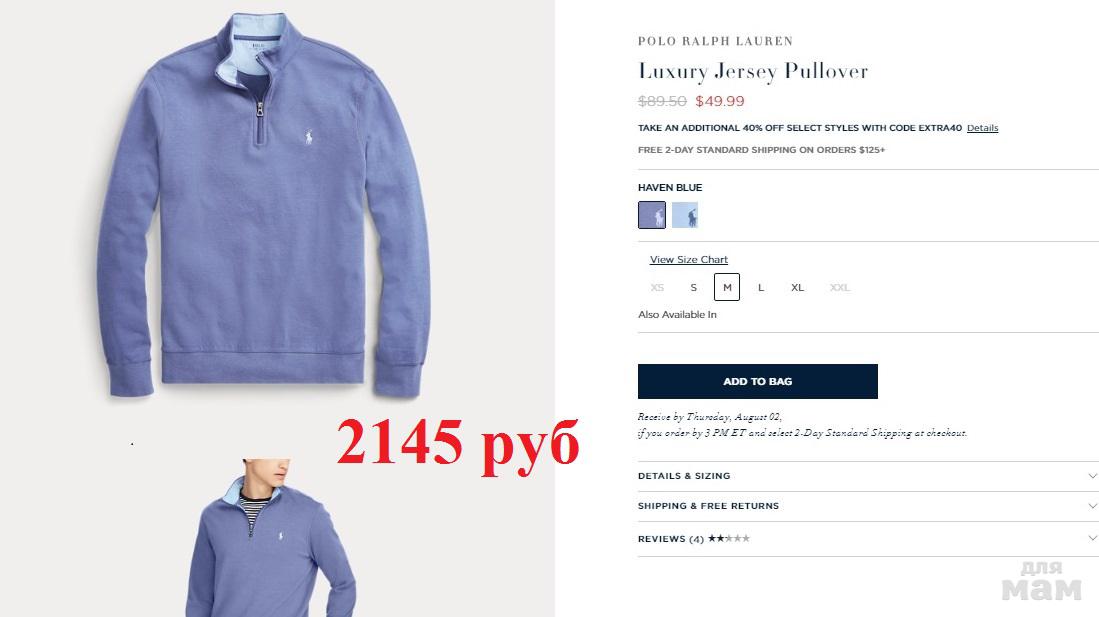This screenshot has width=1099, height=617.
Task: Expand Shipping & Free Returns chevron
Action: coord(1092,506)
